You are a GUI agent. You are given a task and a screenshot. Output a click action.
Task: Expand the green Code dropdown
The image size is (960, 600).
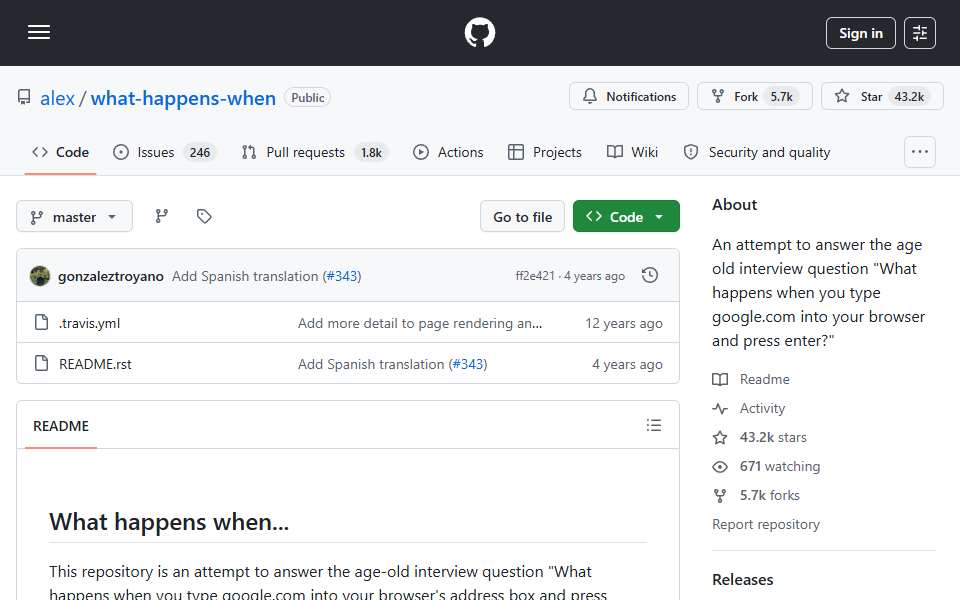coord(626,217)
